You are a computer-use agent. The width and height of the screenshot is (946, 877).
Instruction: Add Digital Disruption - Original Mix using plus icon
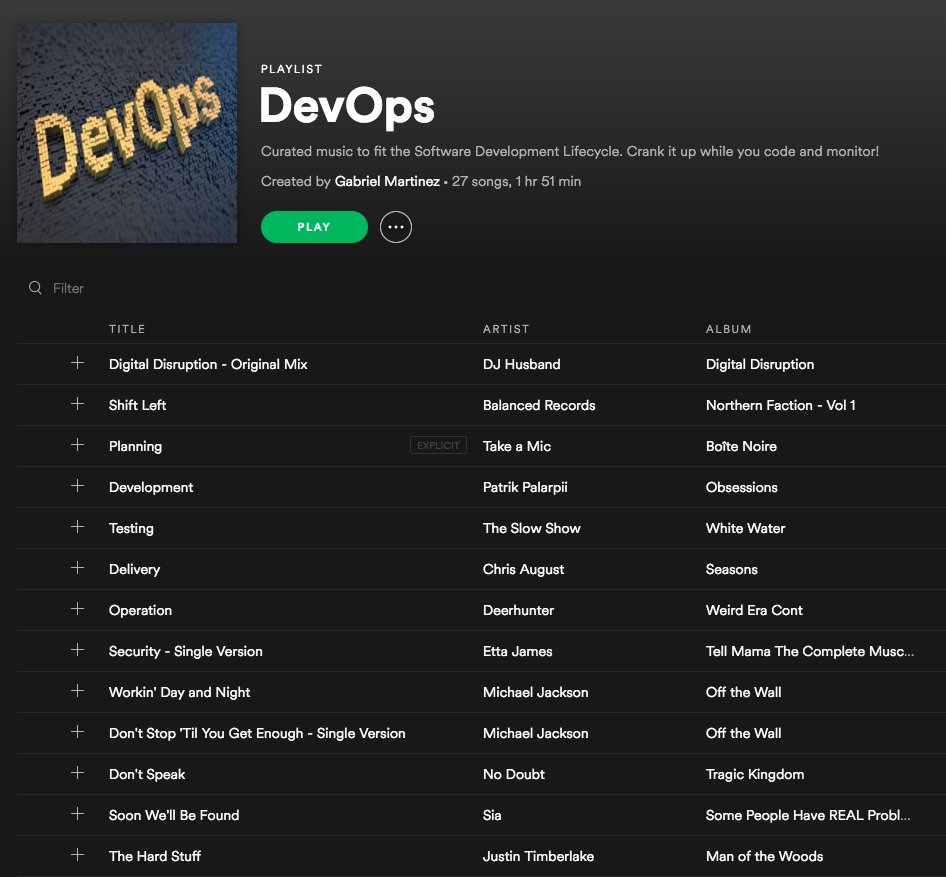tap(77, 363)
